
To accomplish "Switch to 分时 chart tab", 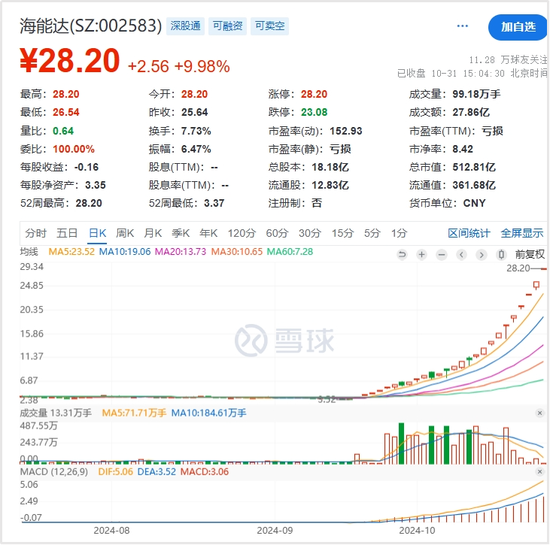I will (35, 233).
